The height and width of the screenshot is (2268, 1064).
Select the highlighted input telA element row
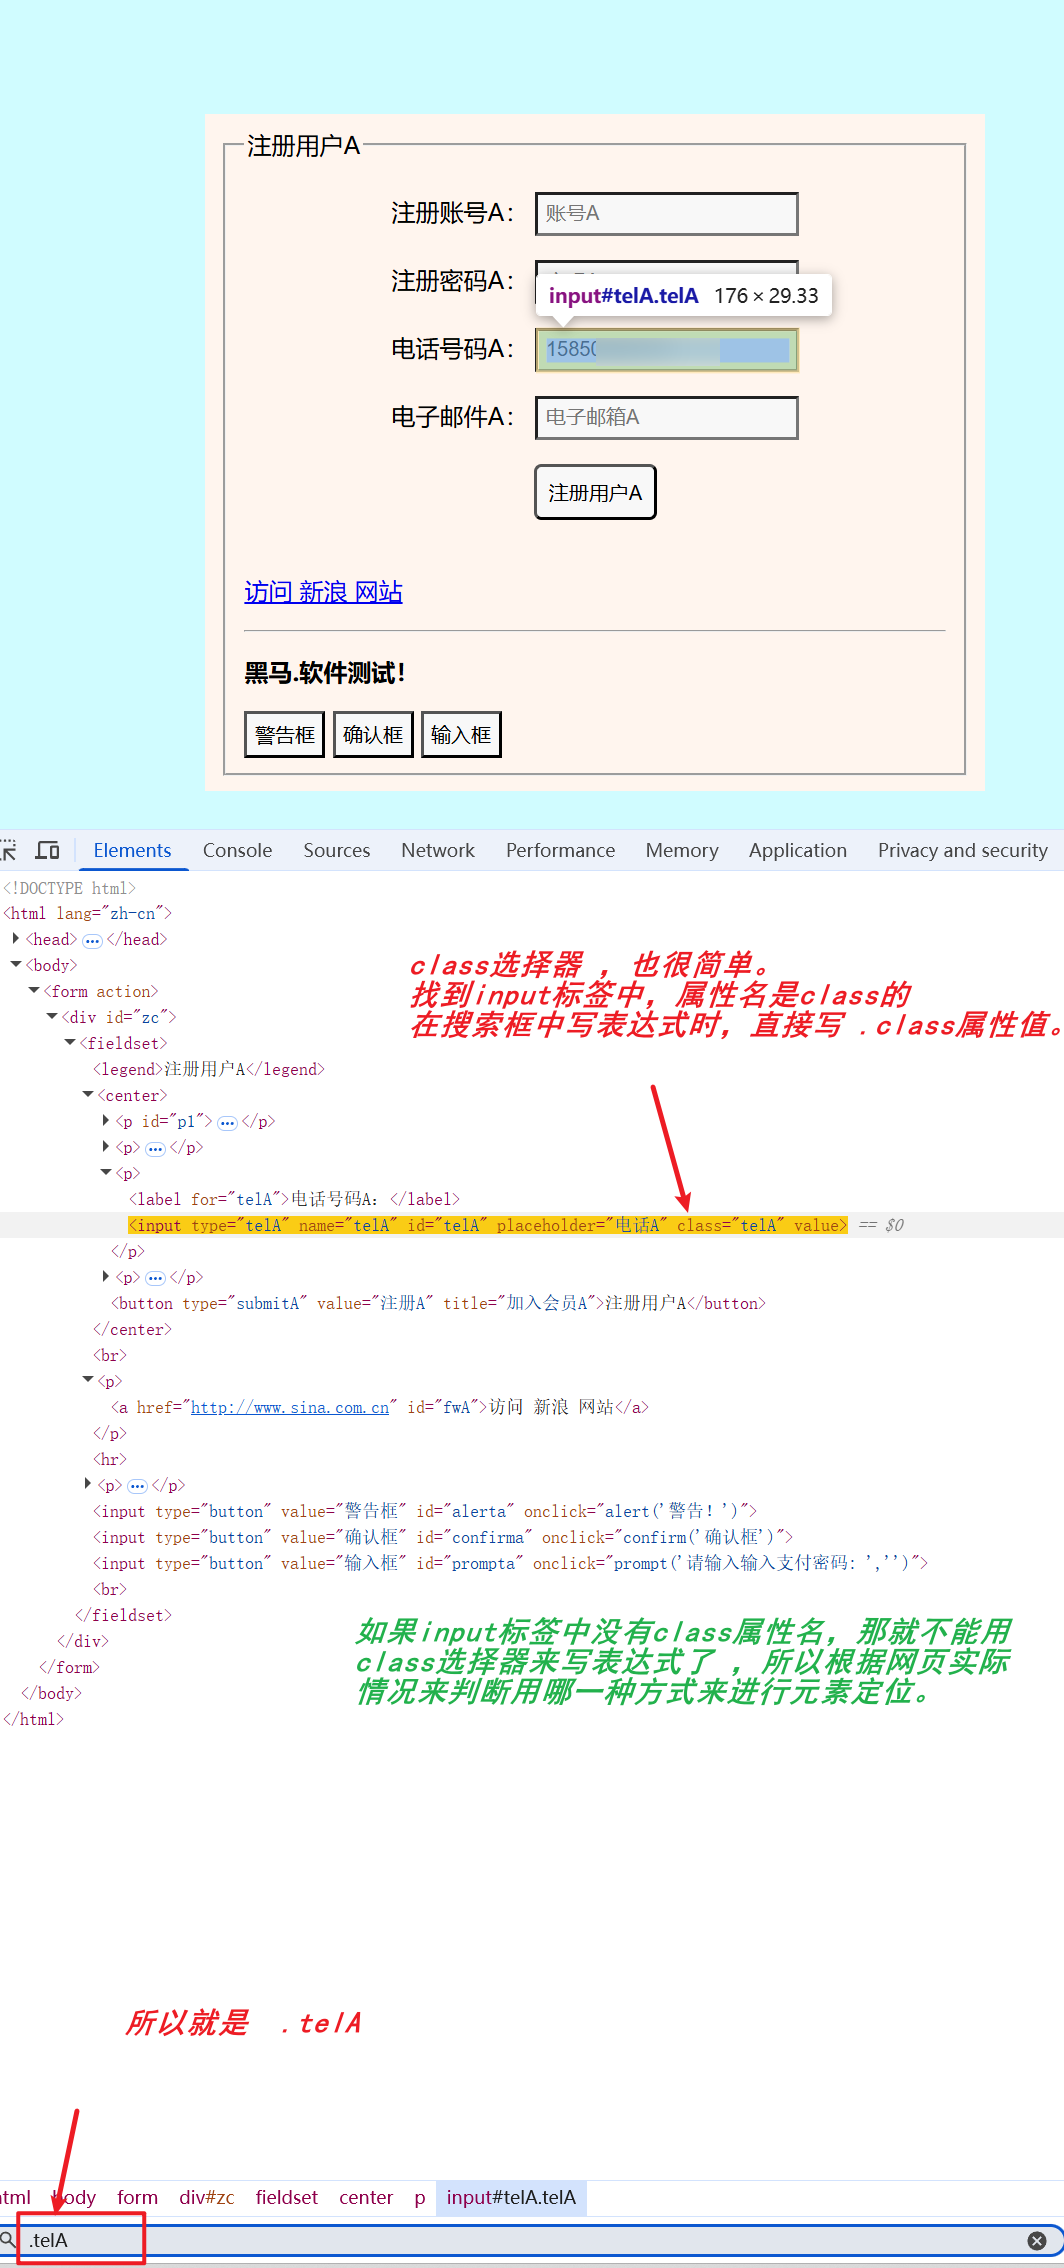[532, 1225]
